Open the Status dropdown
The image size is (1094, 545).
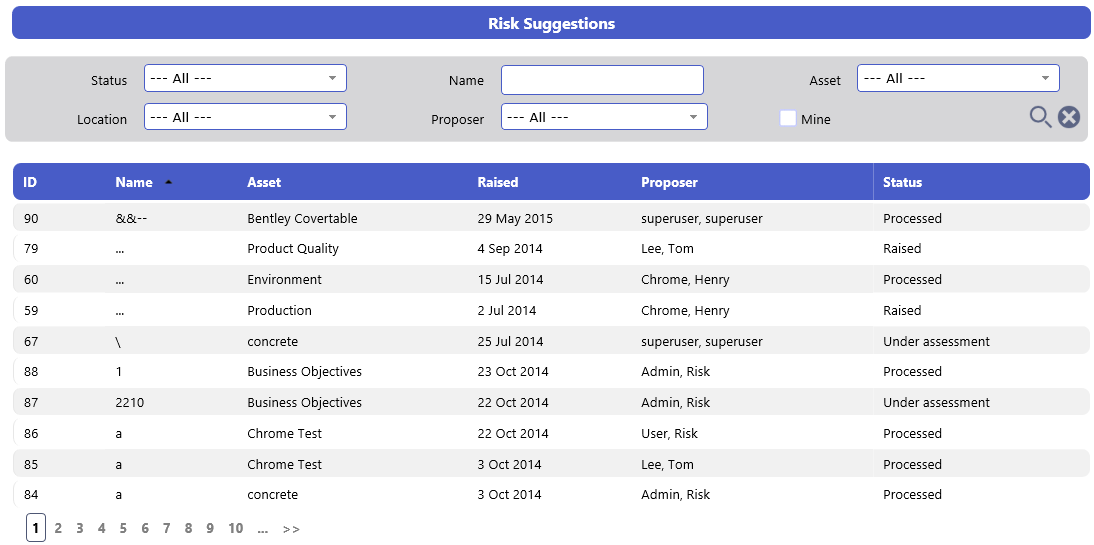245,78
